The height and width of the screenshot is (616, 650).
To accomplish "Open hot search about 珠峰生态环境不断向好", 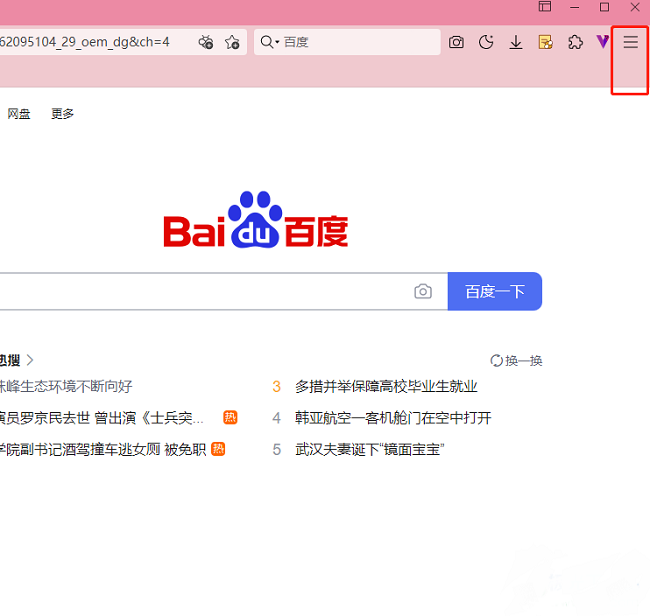I will tap(66, 386).
